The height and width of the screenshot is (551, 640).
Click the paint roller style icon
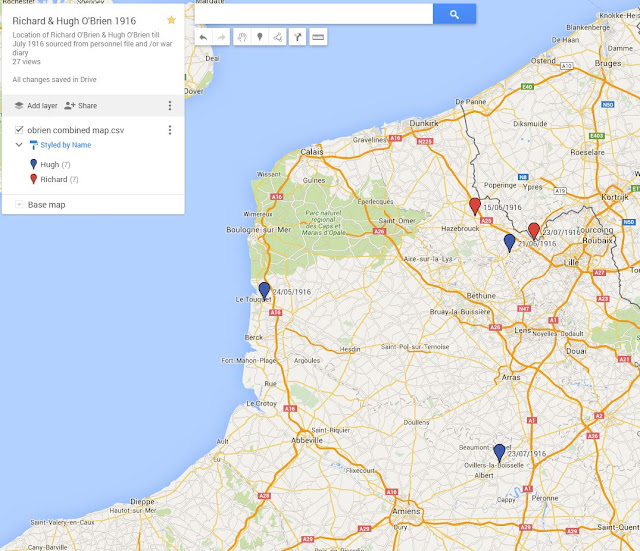(x=33, y=145)
